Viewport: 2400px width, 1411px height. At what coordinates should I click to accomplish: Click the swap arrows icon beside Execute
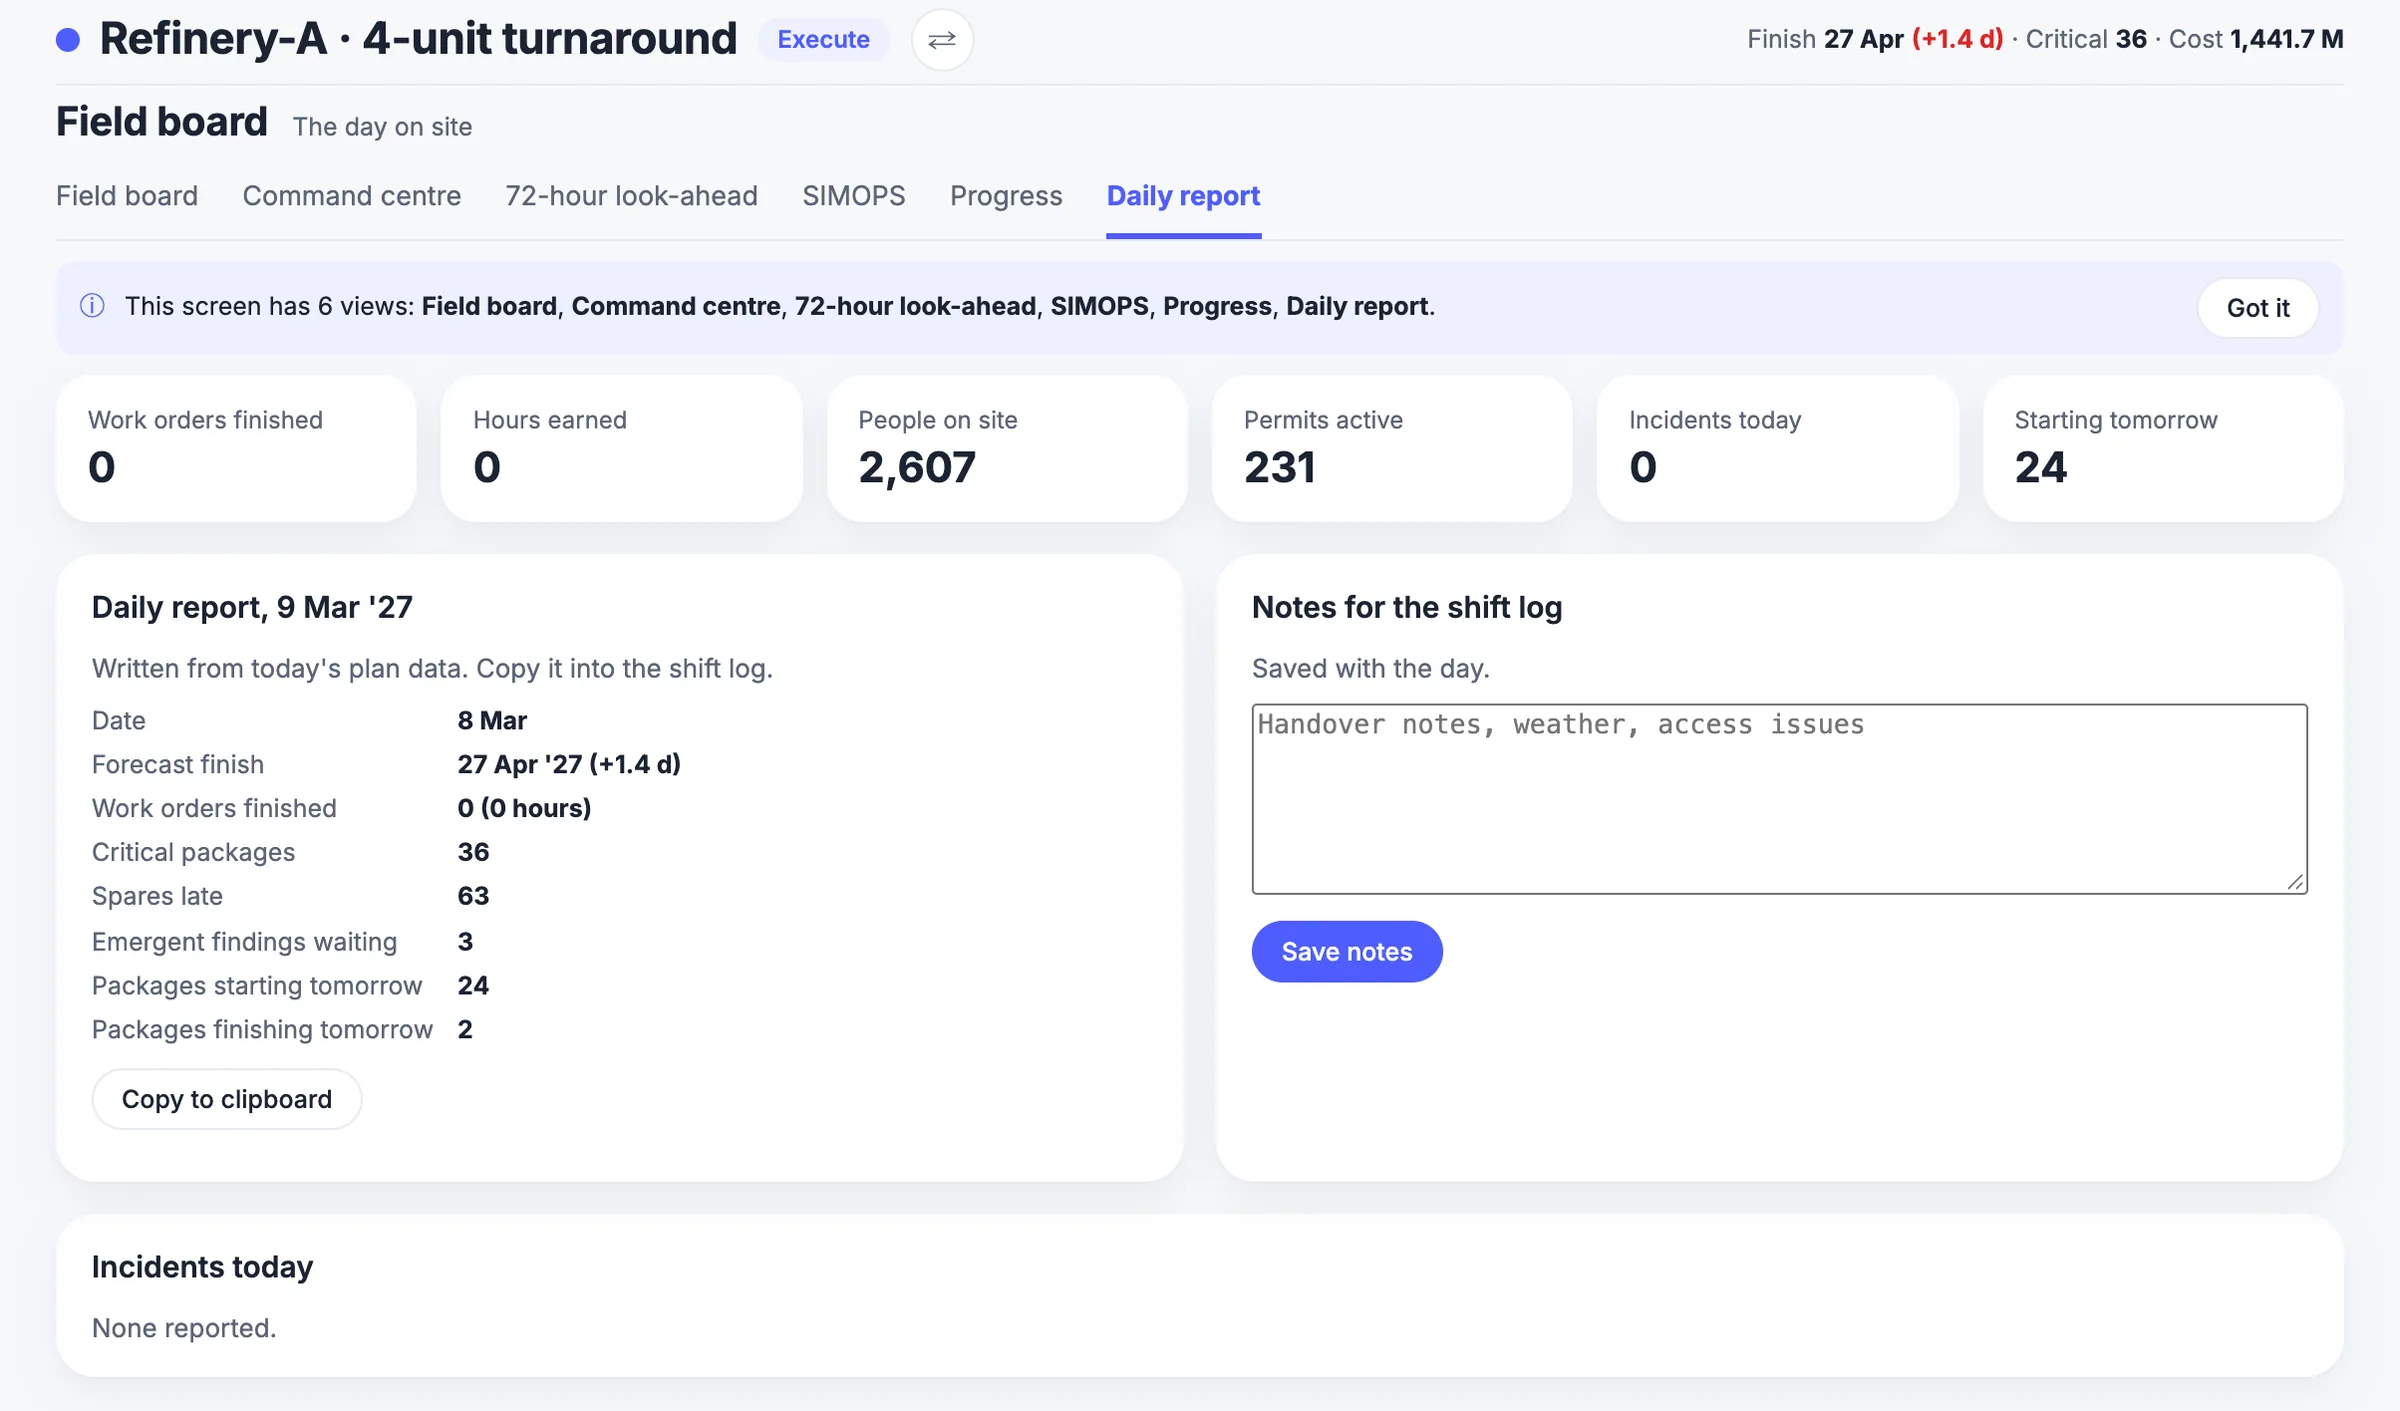(x=942, y=40)
